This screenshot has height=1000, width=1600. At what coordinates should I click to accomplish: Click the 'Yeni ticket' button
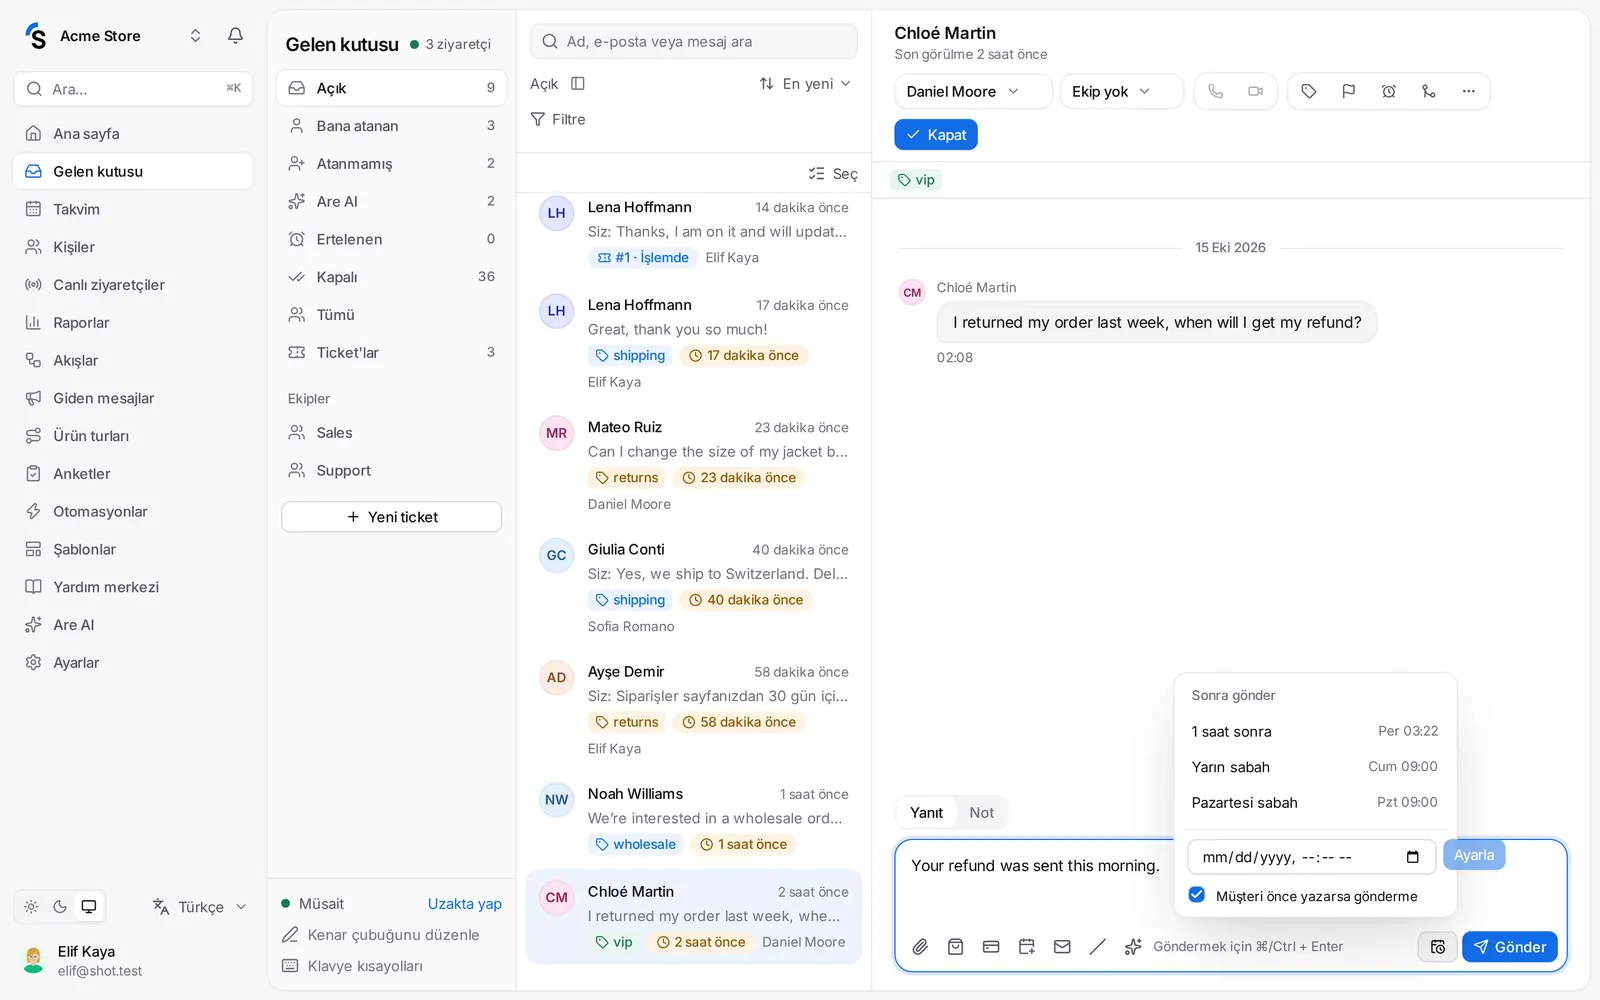391,517
